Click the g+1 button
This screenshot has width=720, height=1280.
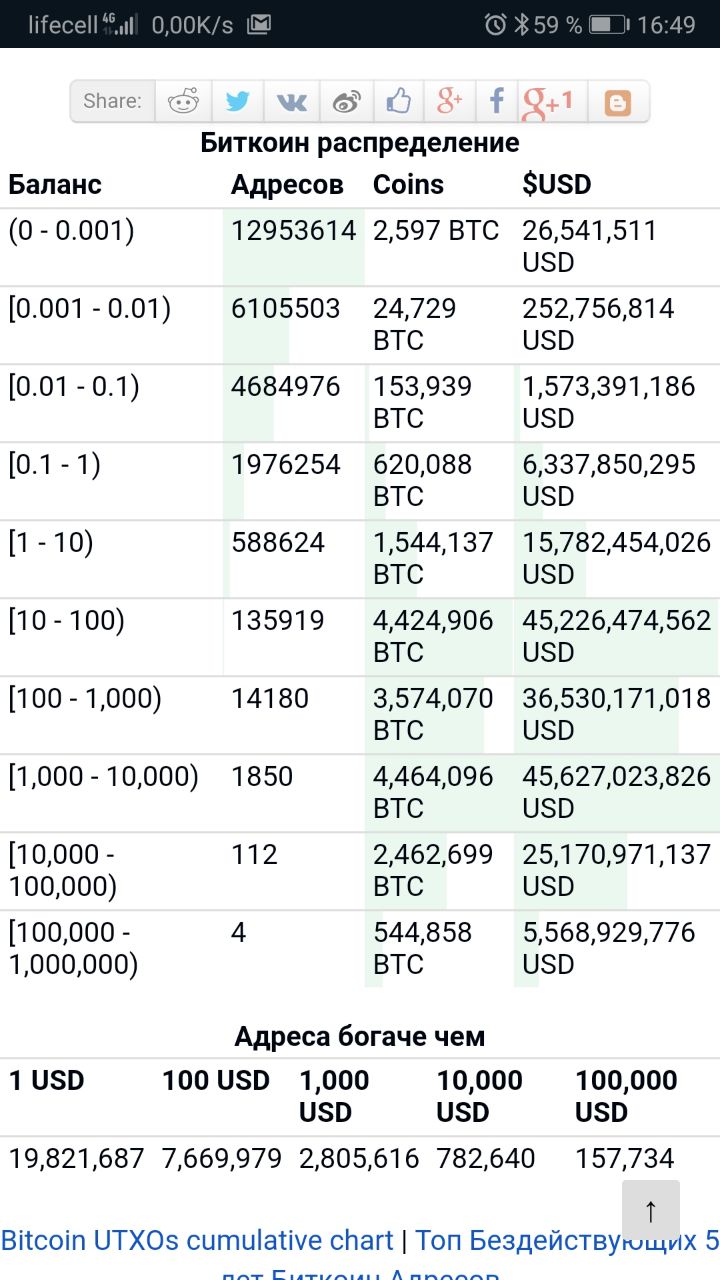[548, 102]
